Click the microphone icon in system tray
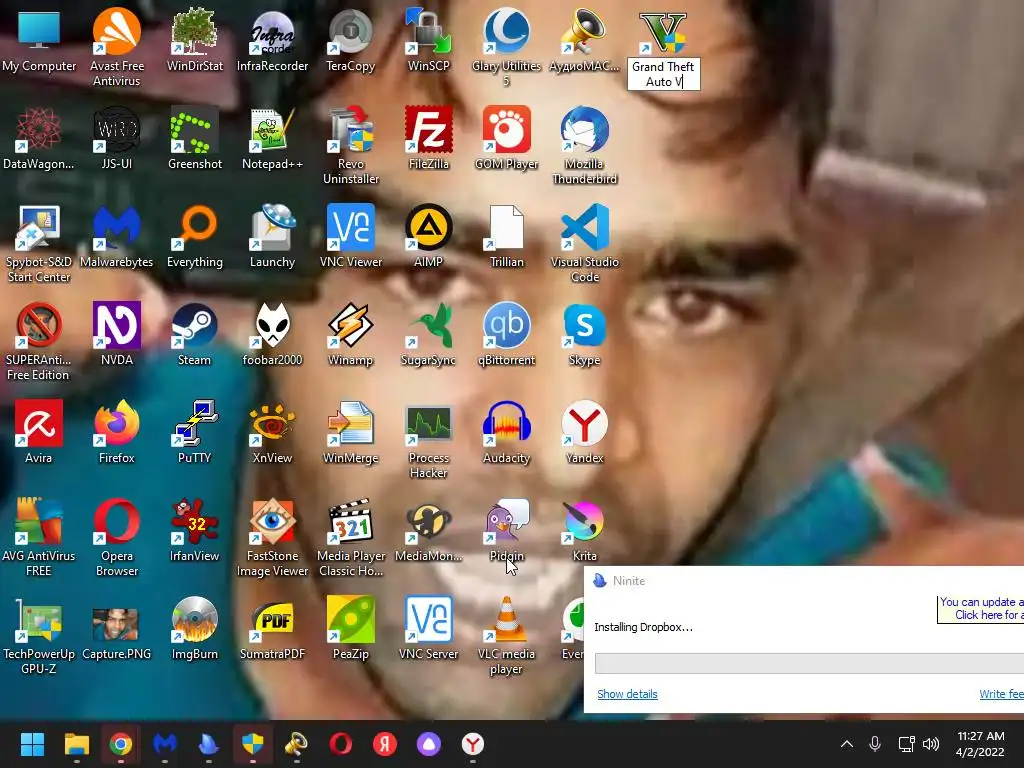Viewport: 1024px width, 768px height. pyautogui.click(x=875, y=744)
